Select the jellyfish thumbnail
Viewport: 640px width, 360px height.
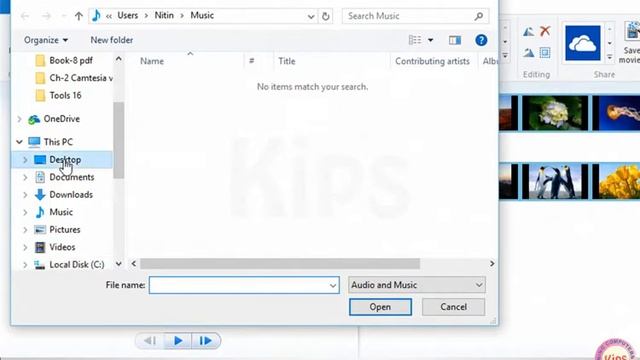click(x=616, y=113)
